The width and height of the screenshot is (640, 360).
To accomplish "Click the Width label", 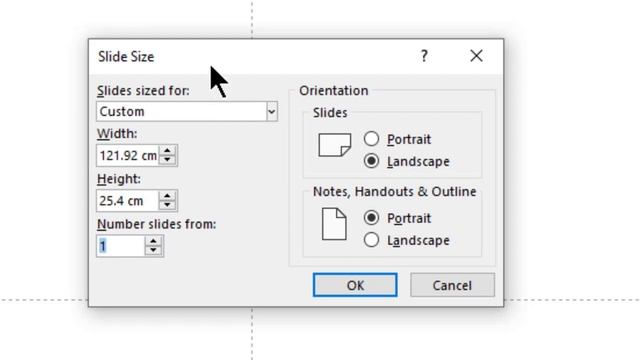I will 117,133.
